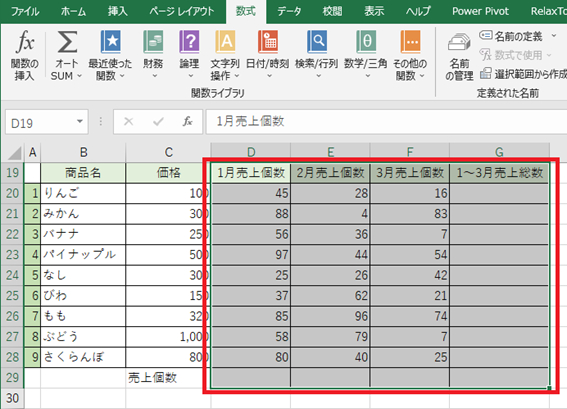Click the formula bar input showing 1月売上個数
Image resolution: width=567 pixels, height=409 pixels.
[x=386, y=122]
